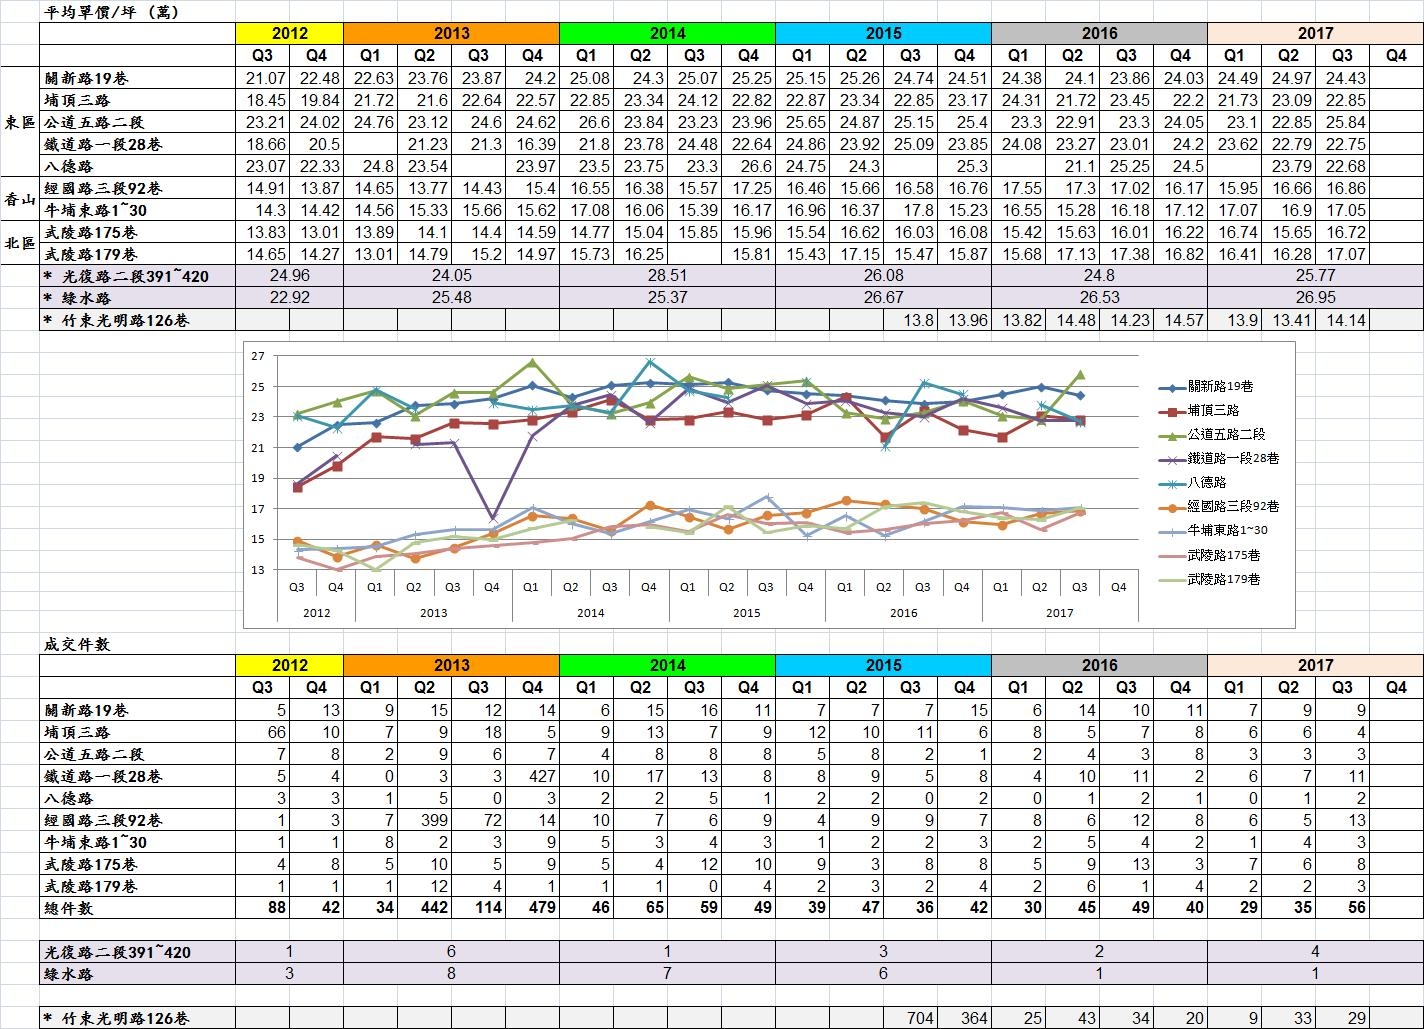This screenshot has height=1029, width=1424.
Task: Select 公道五路二段 legend entry in chart
Action: pyautogui.click(x=1212, y=435)
